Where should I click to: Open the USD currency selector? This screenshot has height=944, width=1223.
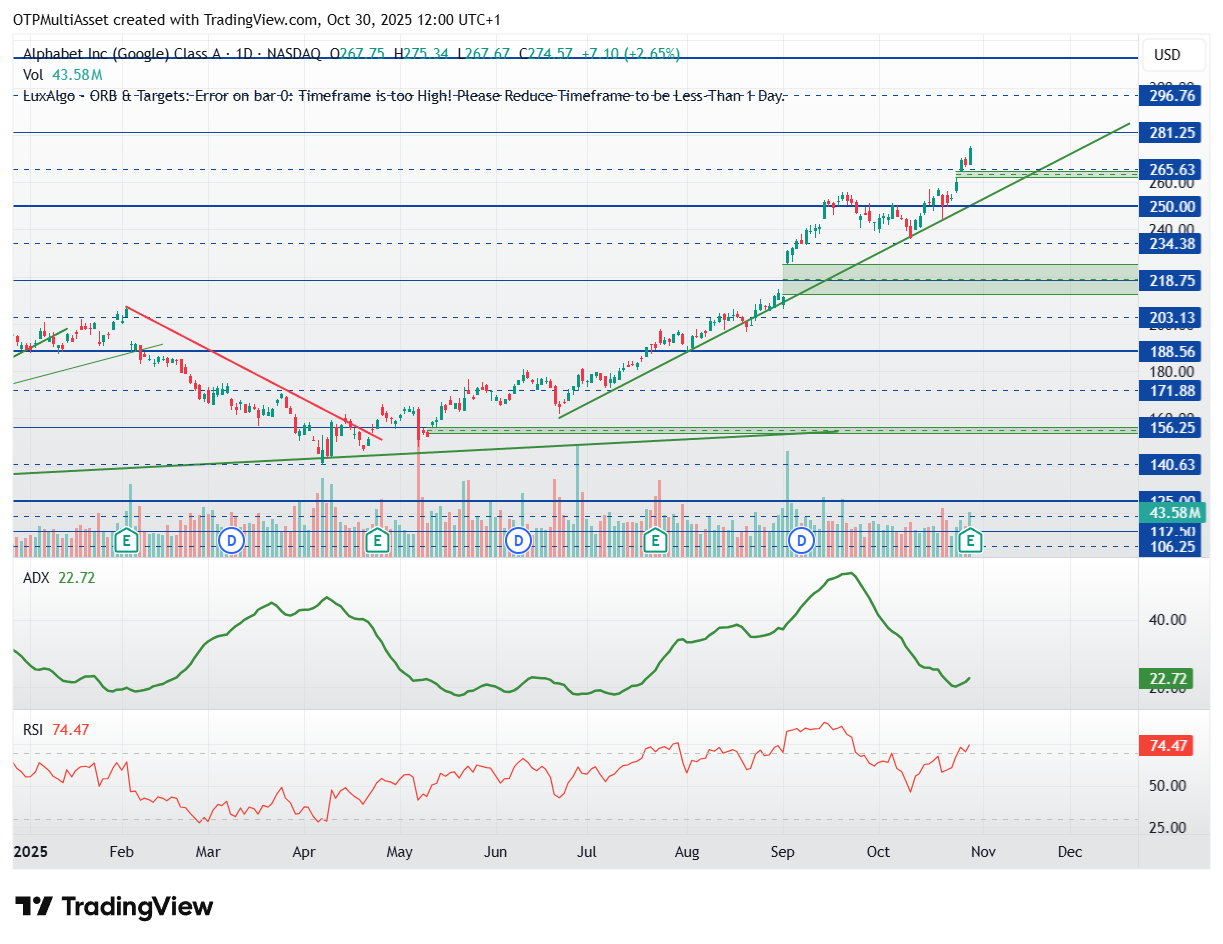tap(1167, 54)
